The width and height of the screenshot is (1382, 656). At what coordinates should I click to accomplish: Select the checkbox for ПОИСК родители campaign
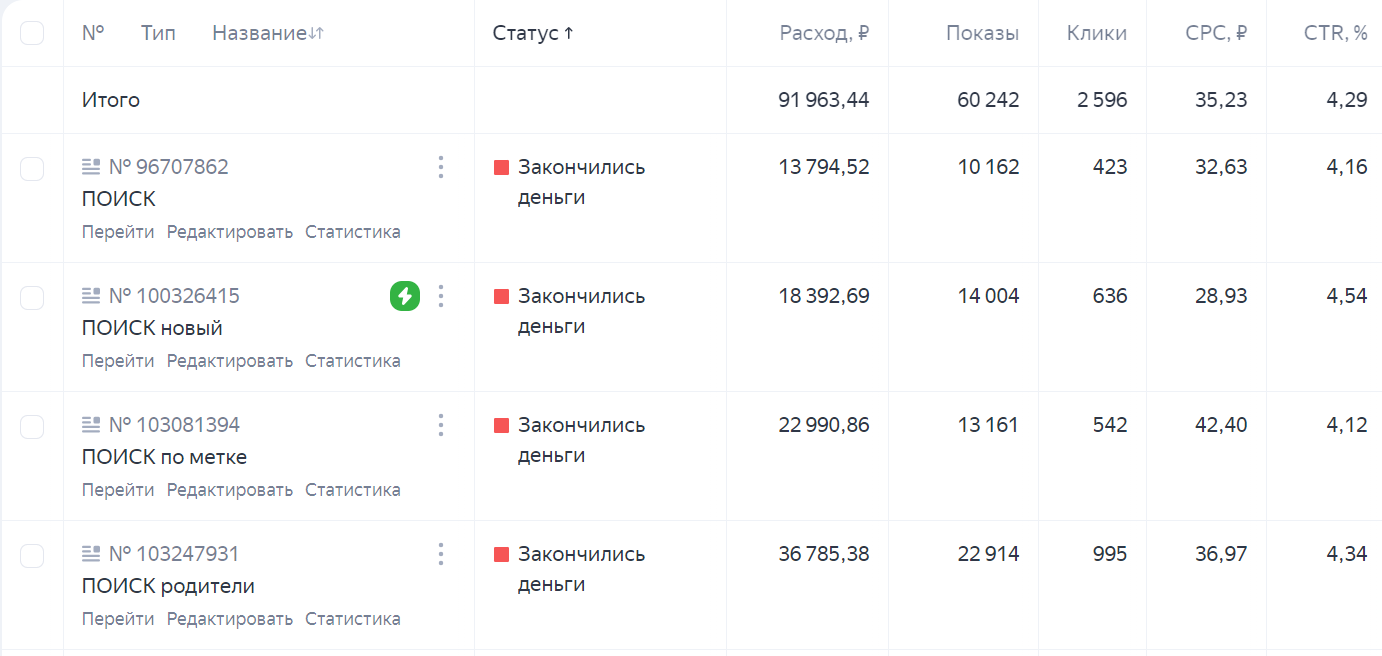coord(32,555)
